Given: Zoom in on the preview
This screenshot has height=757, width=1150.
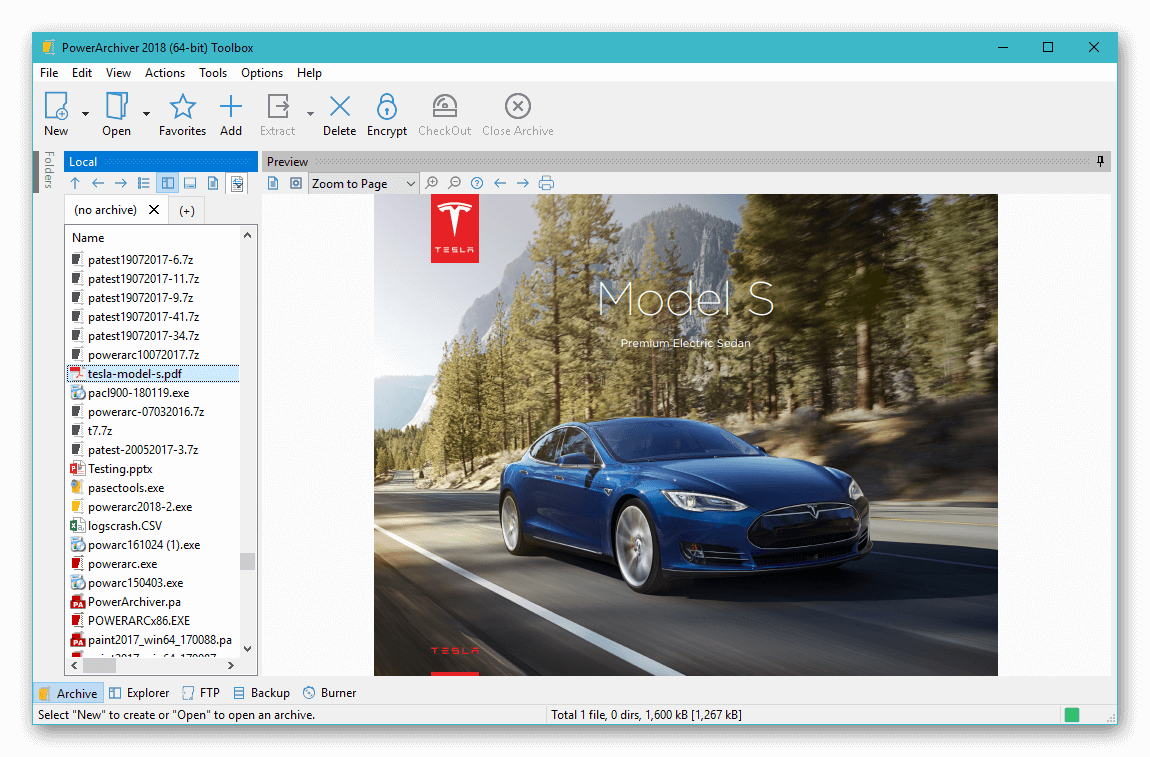Looking at the screenshot, I should [432, 183].
